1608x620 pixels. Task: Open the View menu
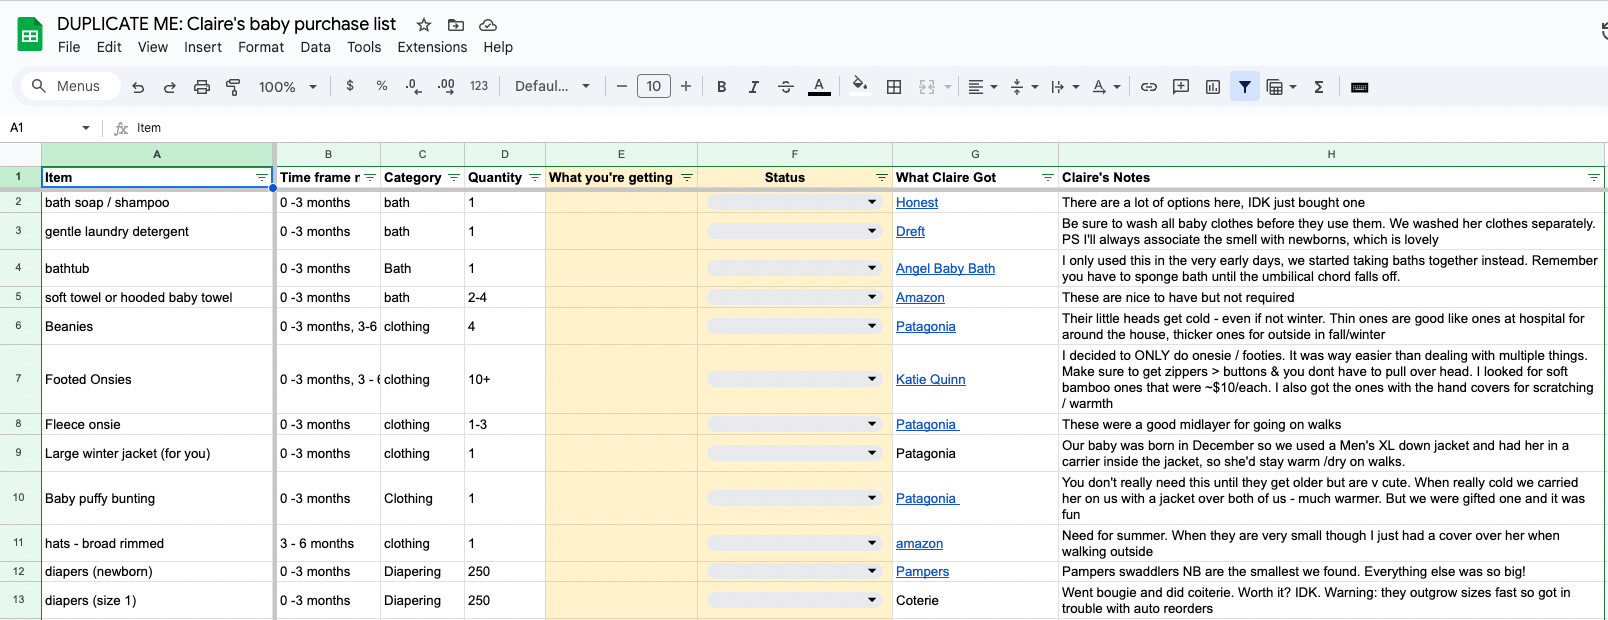point(153,47)
